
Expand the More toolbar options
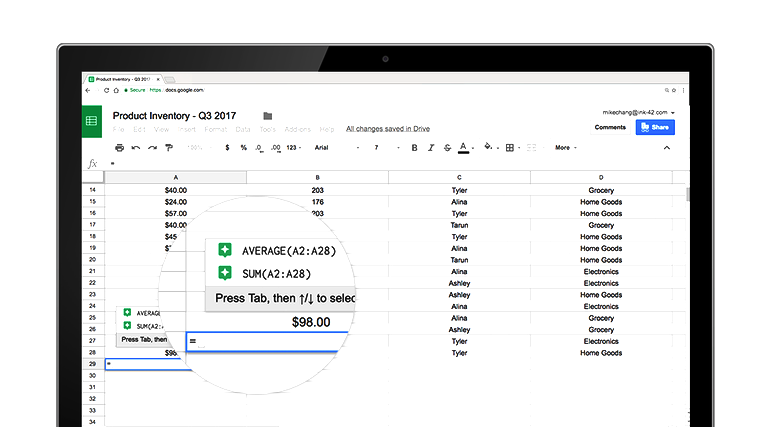tap(565, 147)
